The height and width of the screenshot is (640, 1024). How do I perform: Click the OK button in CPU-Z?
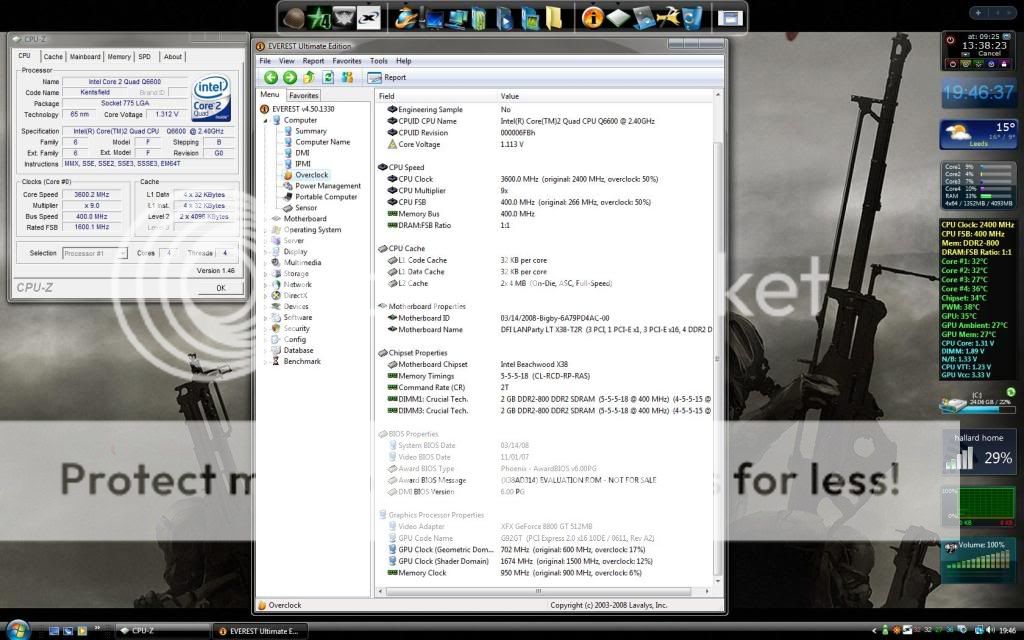(x=221, y=288)
